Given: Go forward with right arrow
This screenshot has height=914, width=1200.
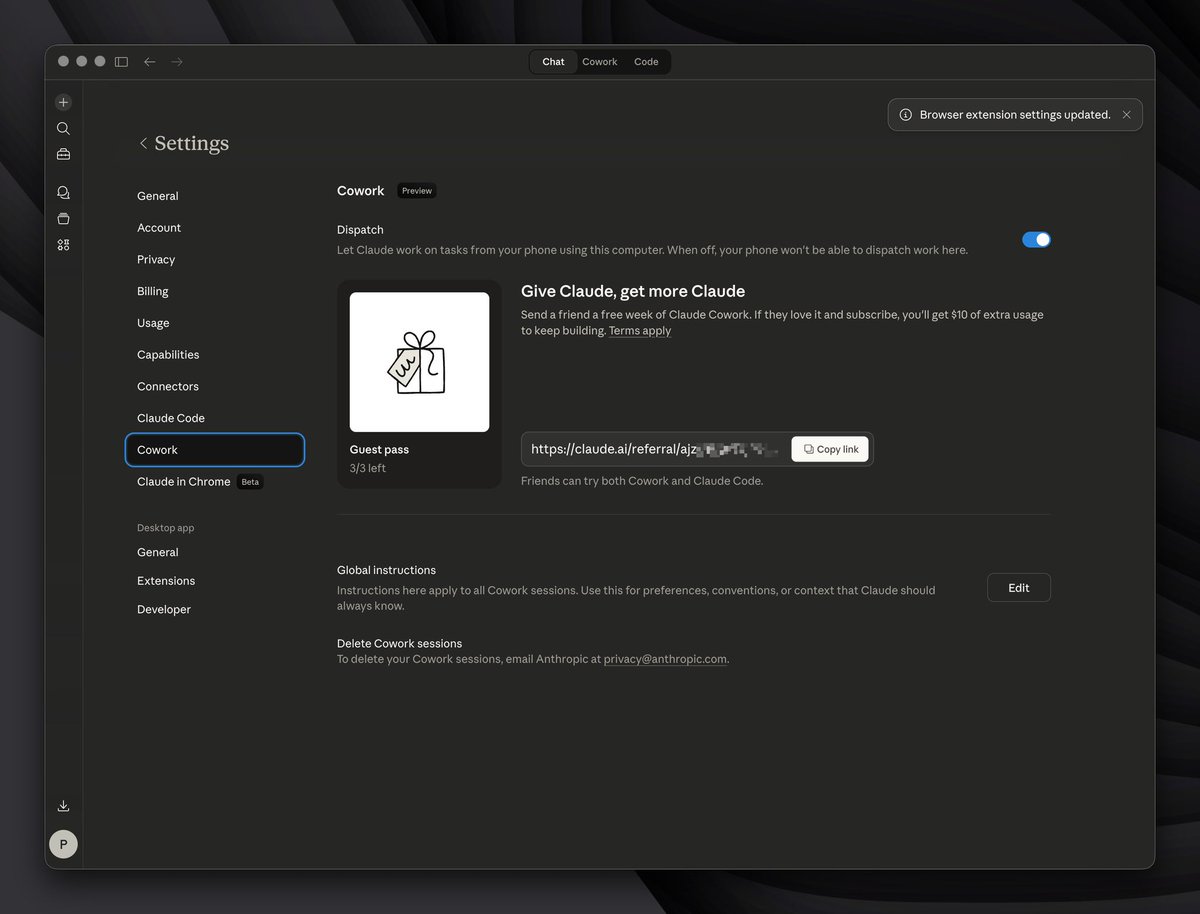Looking at the screenshot, I should (177, 62).
